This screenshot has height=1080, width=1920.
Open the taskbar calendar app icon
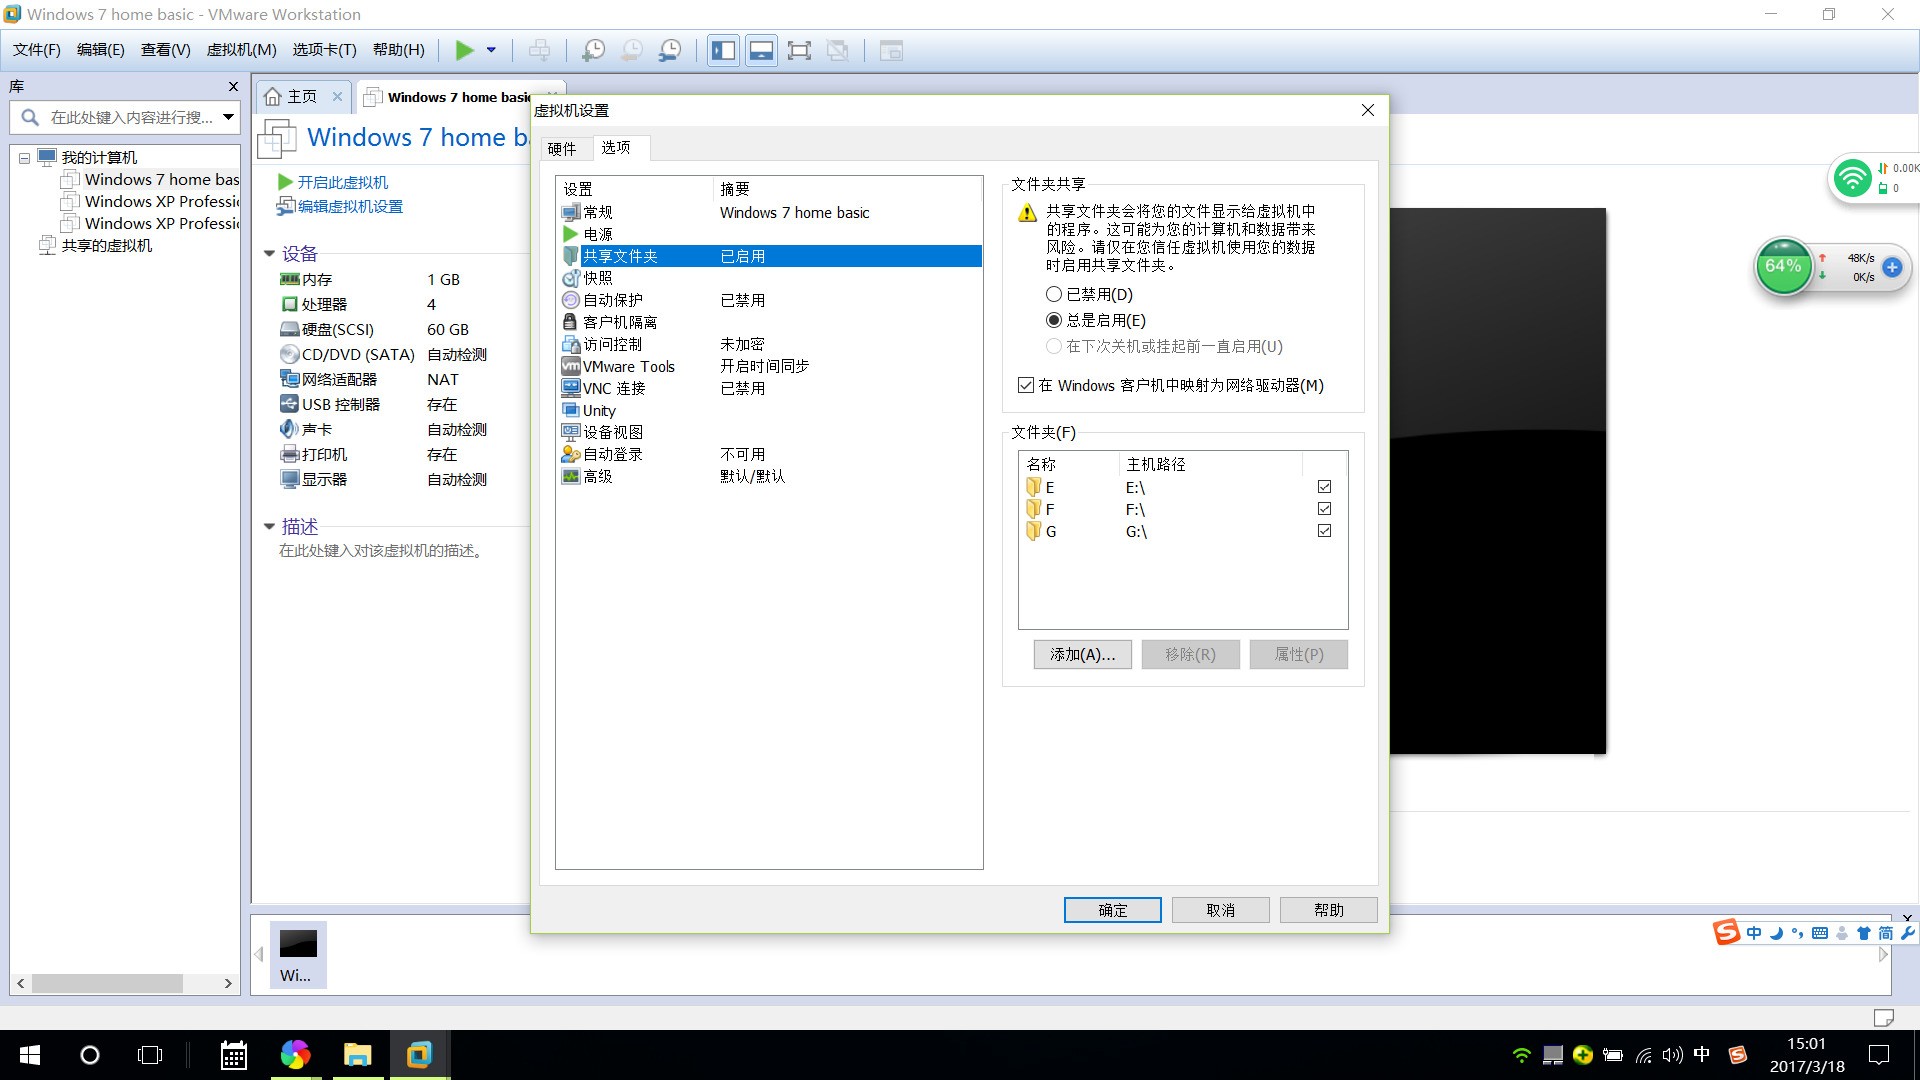(x=234, y=1055)
